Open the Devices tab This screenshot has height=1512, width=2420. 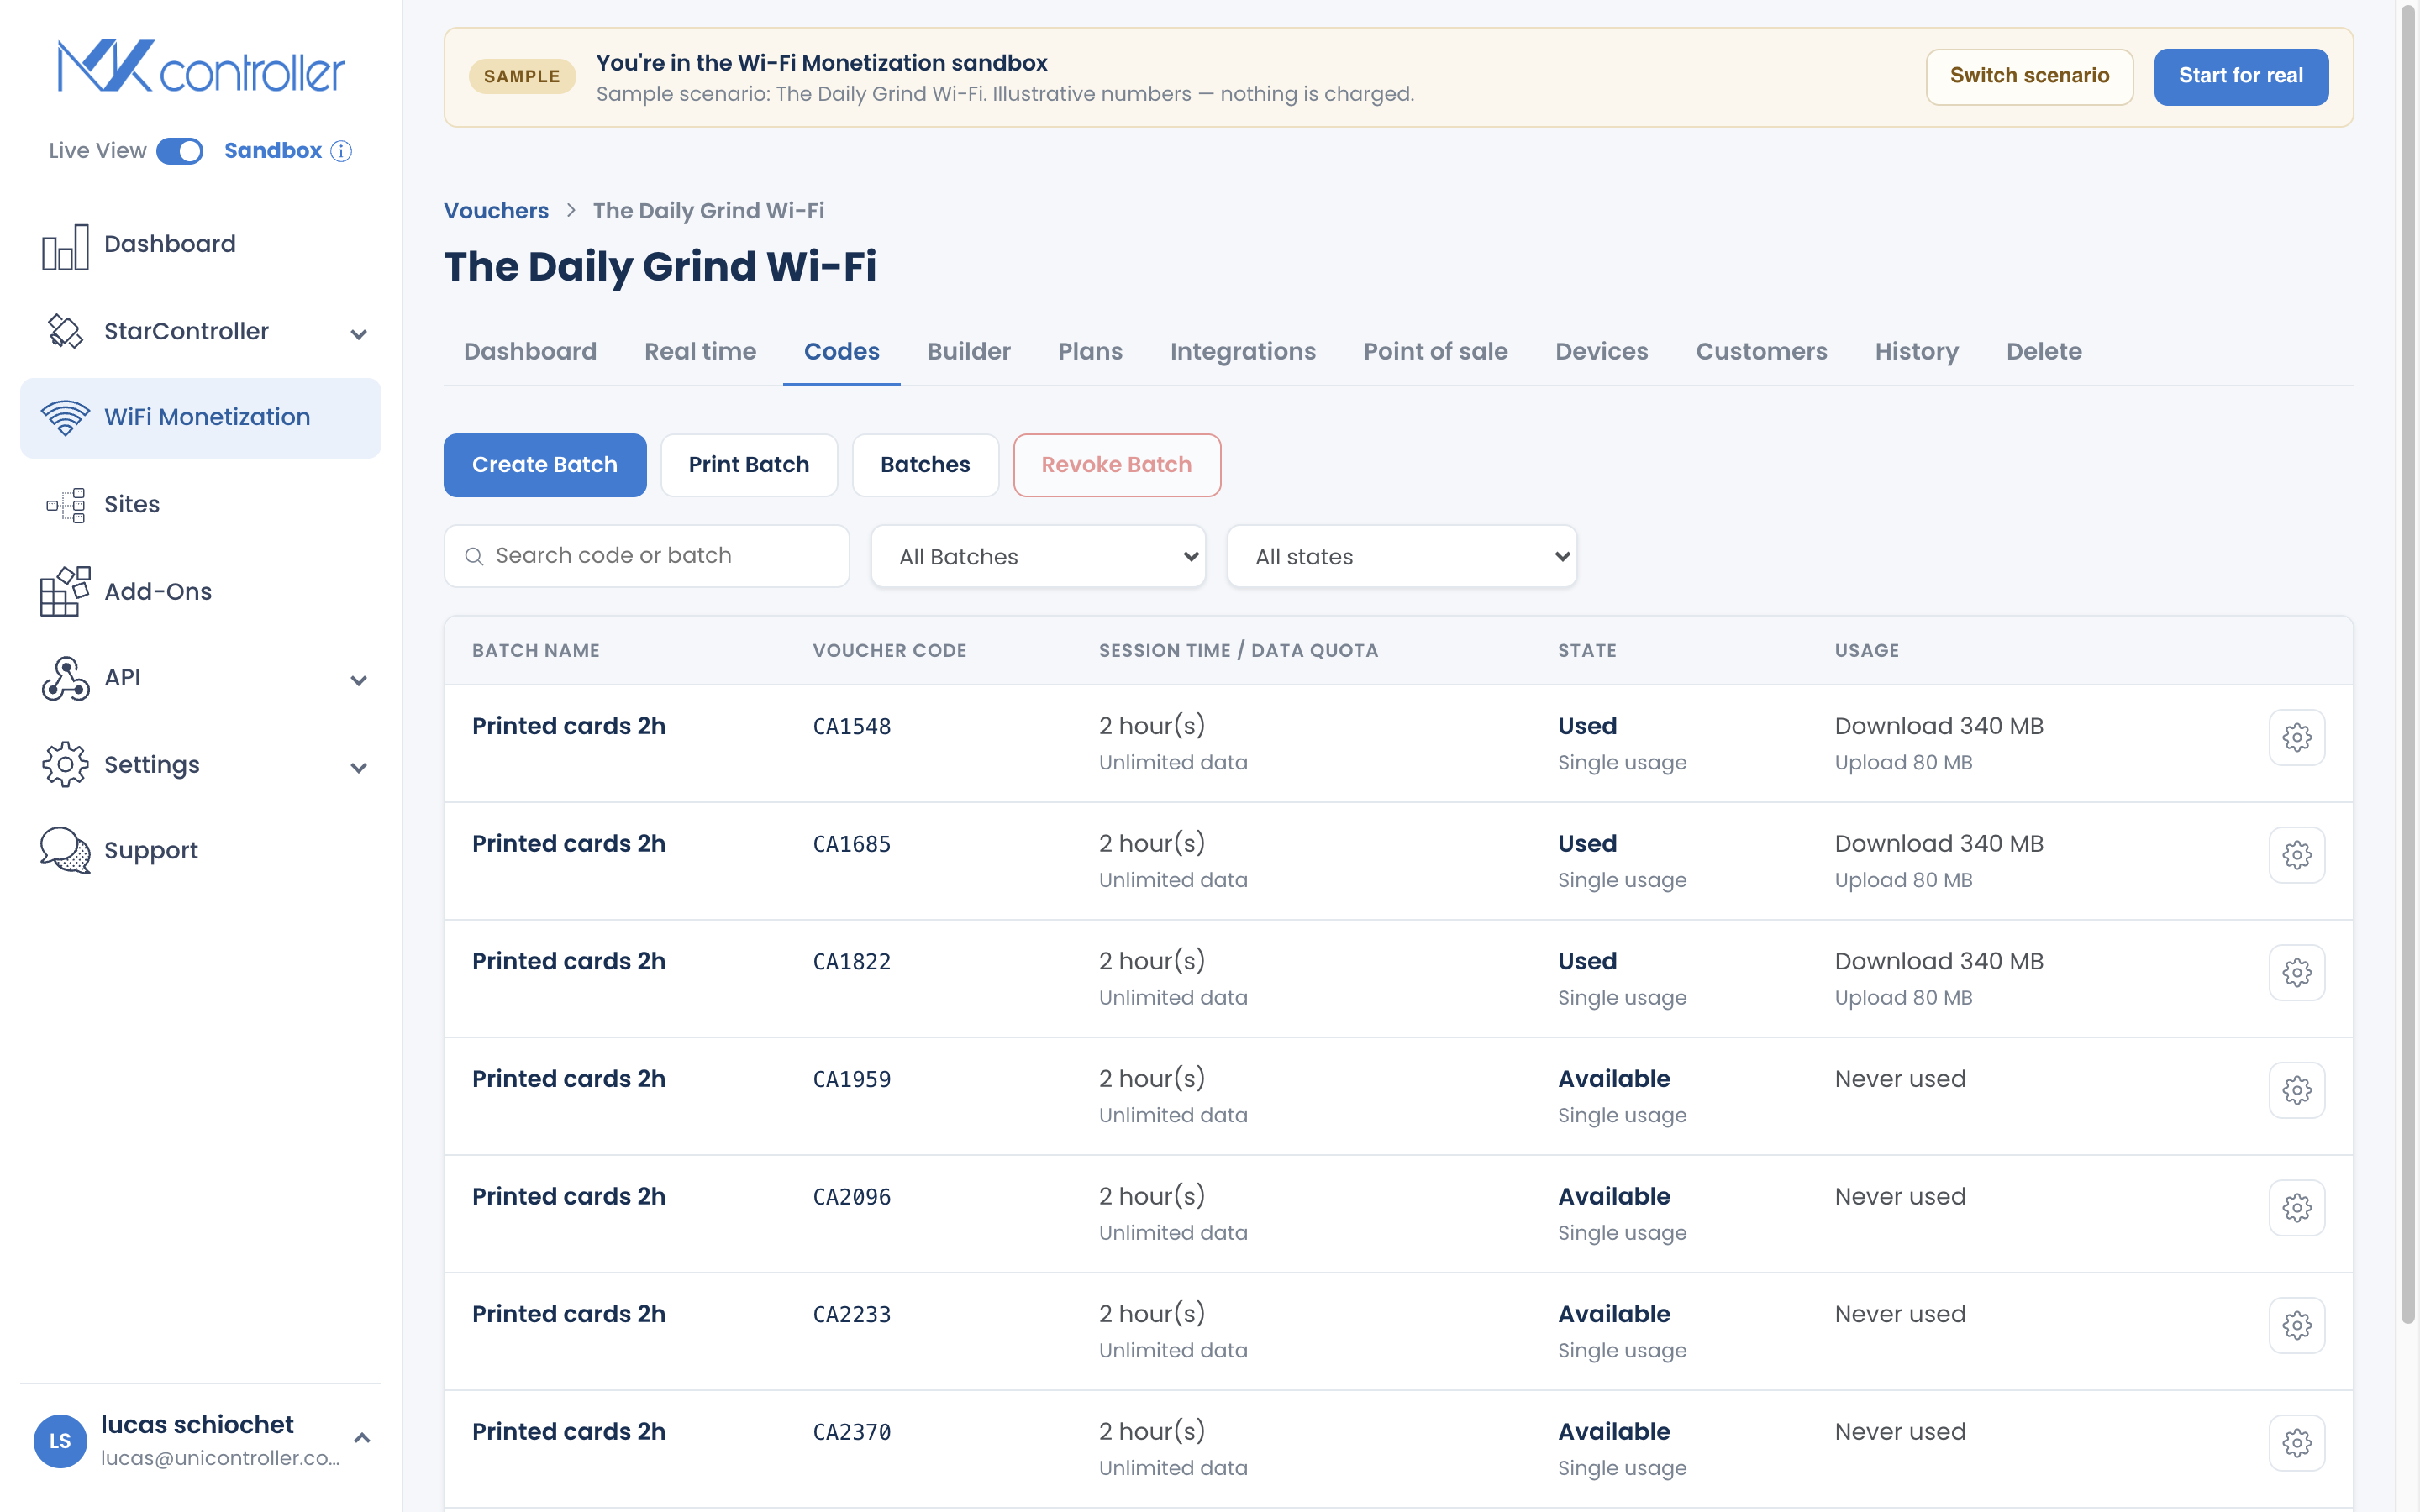(x=1601, y=352)
